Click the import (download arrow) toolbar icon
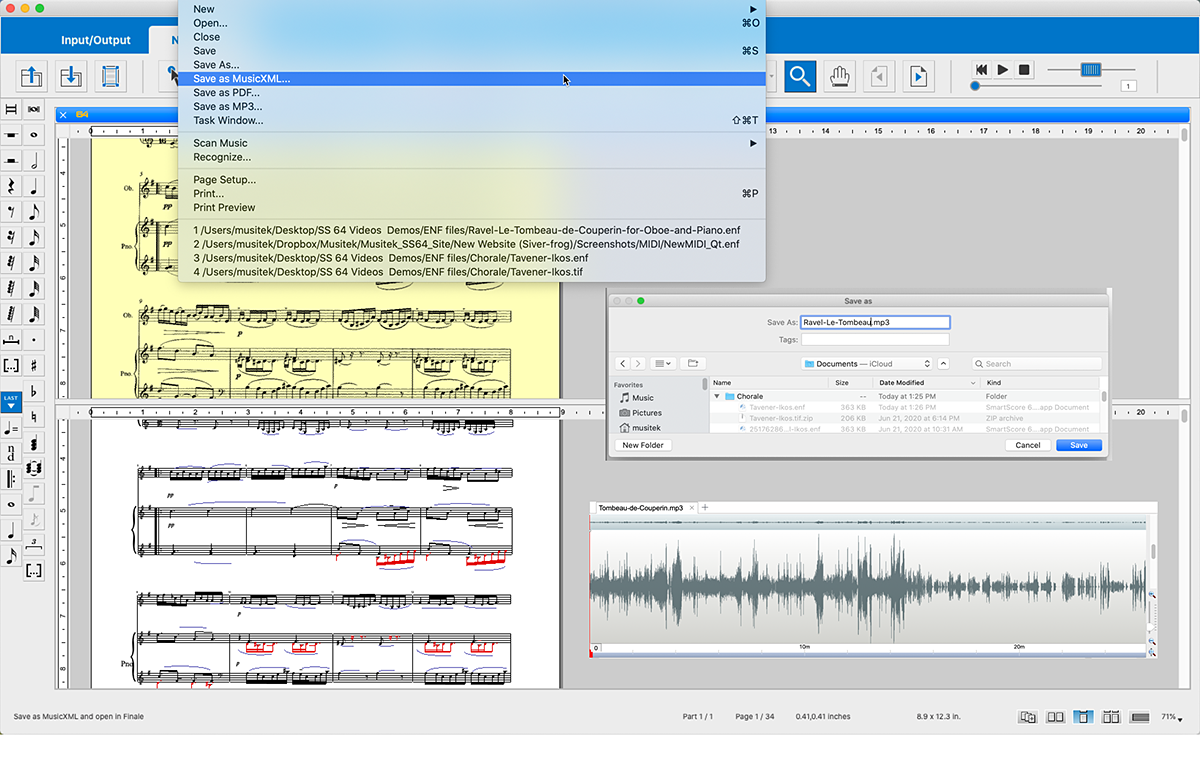Image resolution: width=1200 pixels, height=772 pixels. (71, 76)
